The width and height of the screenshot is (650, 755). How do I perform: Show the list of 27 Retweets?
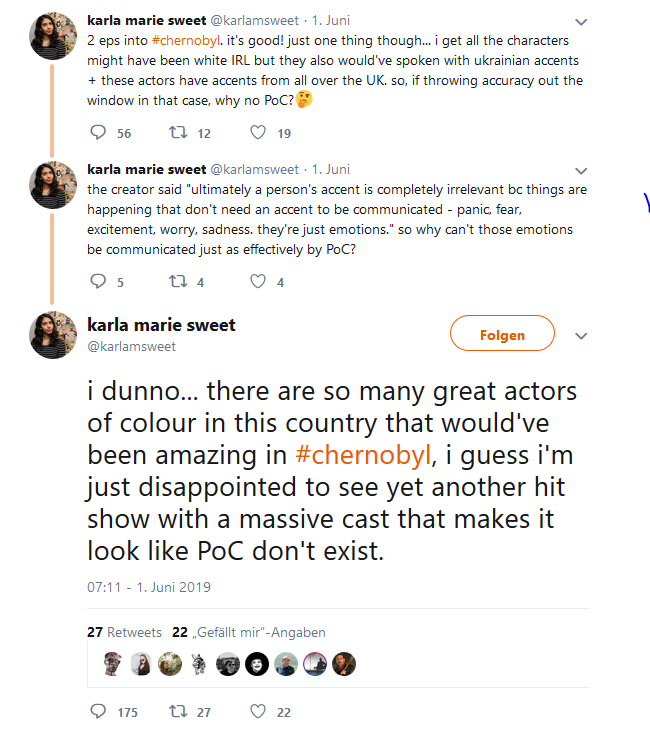tap(124, 632)
